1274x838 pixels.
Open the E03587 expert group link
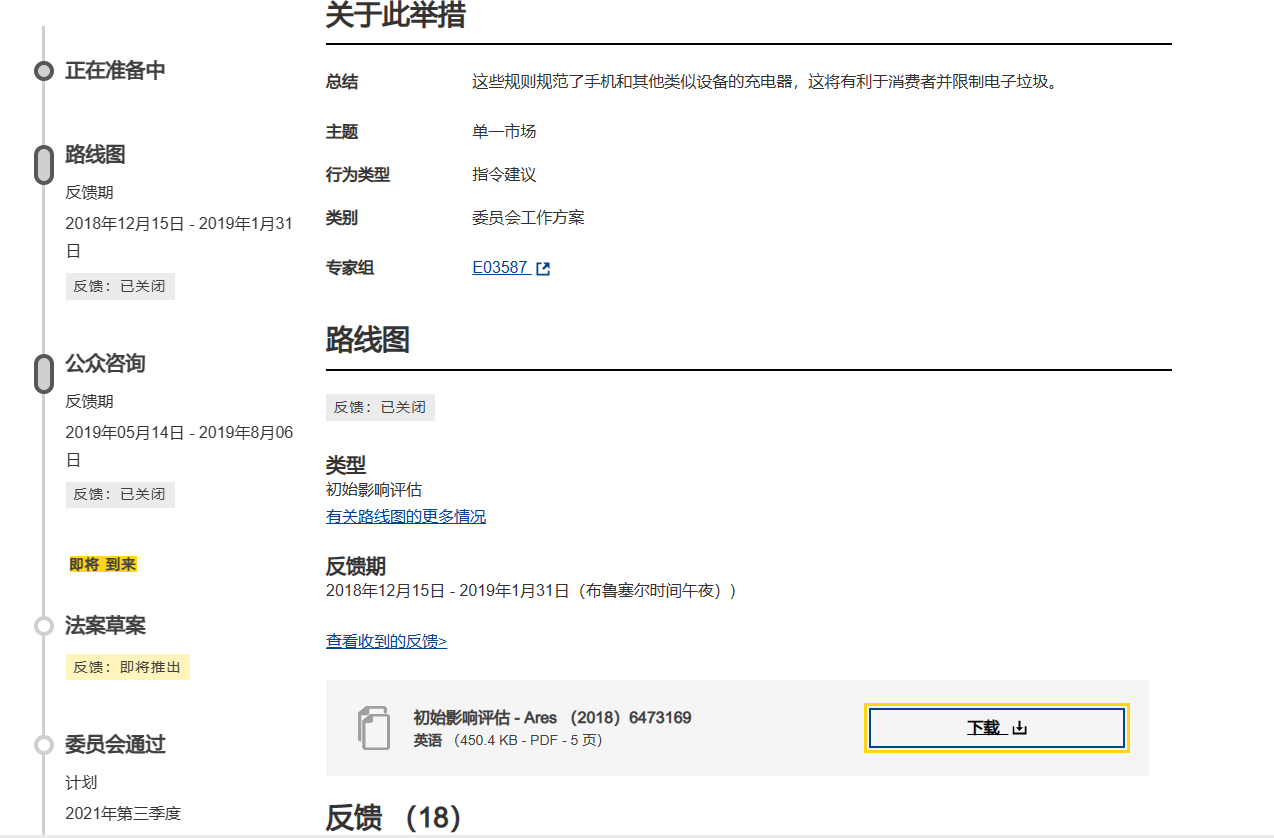[498, 267]
